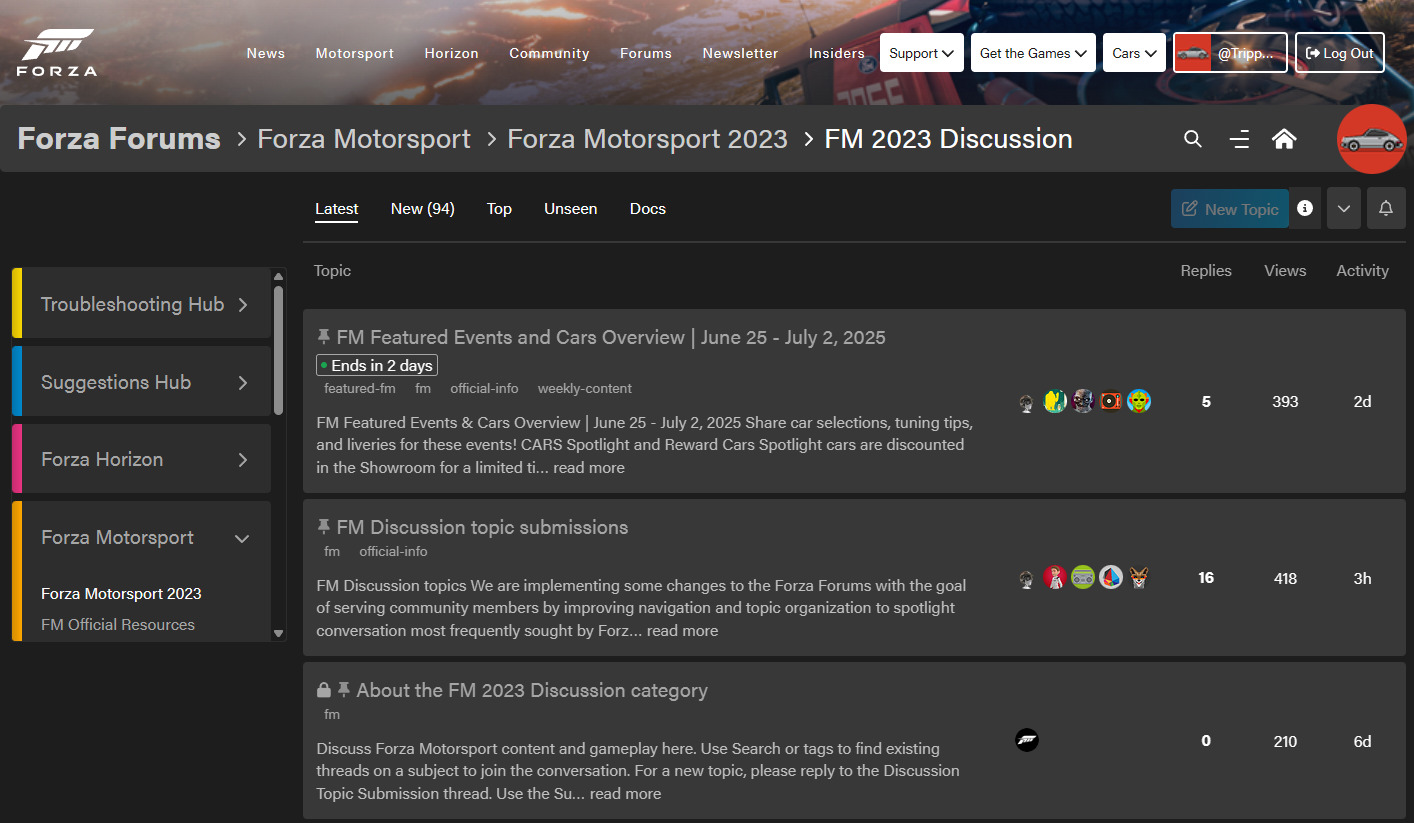
Task: Open the hamburger menu icon beside search
Action: [1239, 139]
